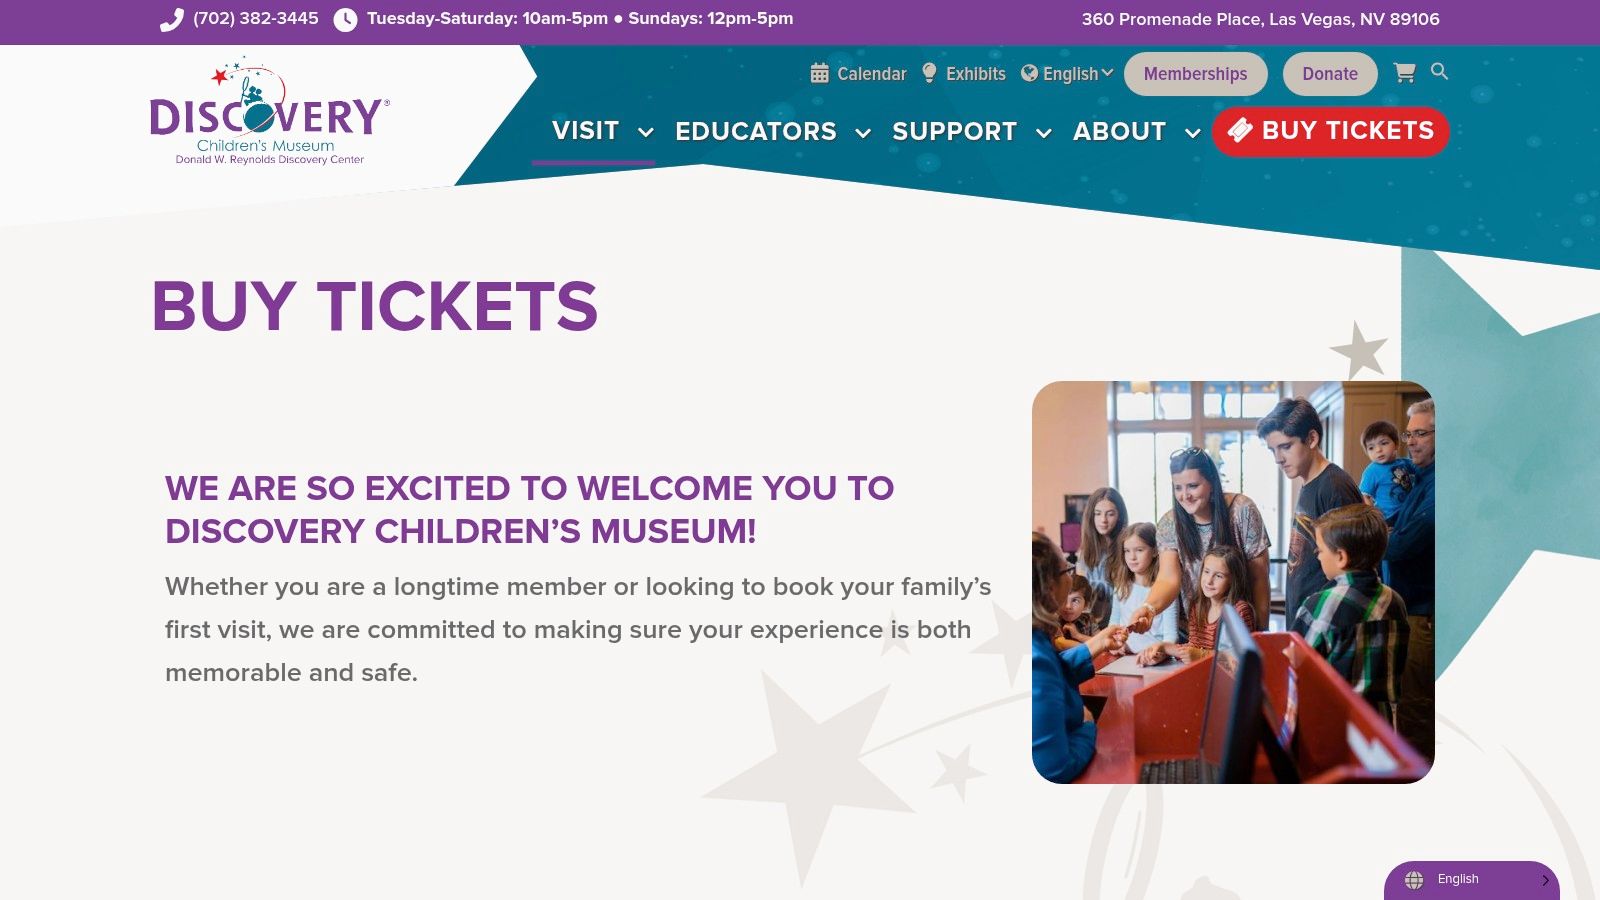Open the Educators menu item

pyautogui.click(x=756, y=131)
